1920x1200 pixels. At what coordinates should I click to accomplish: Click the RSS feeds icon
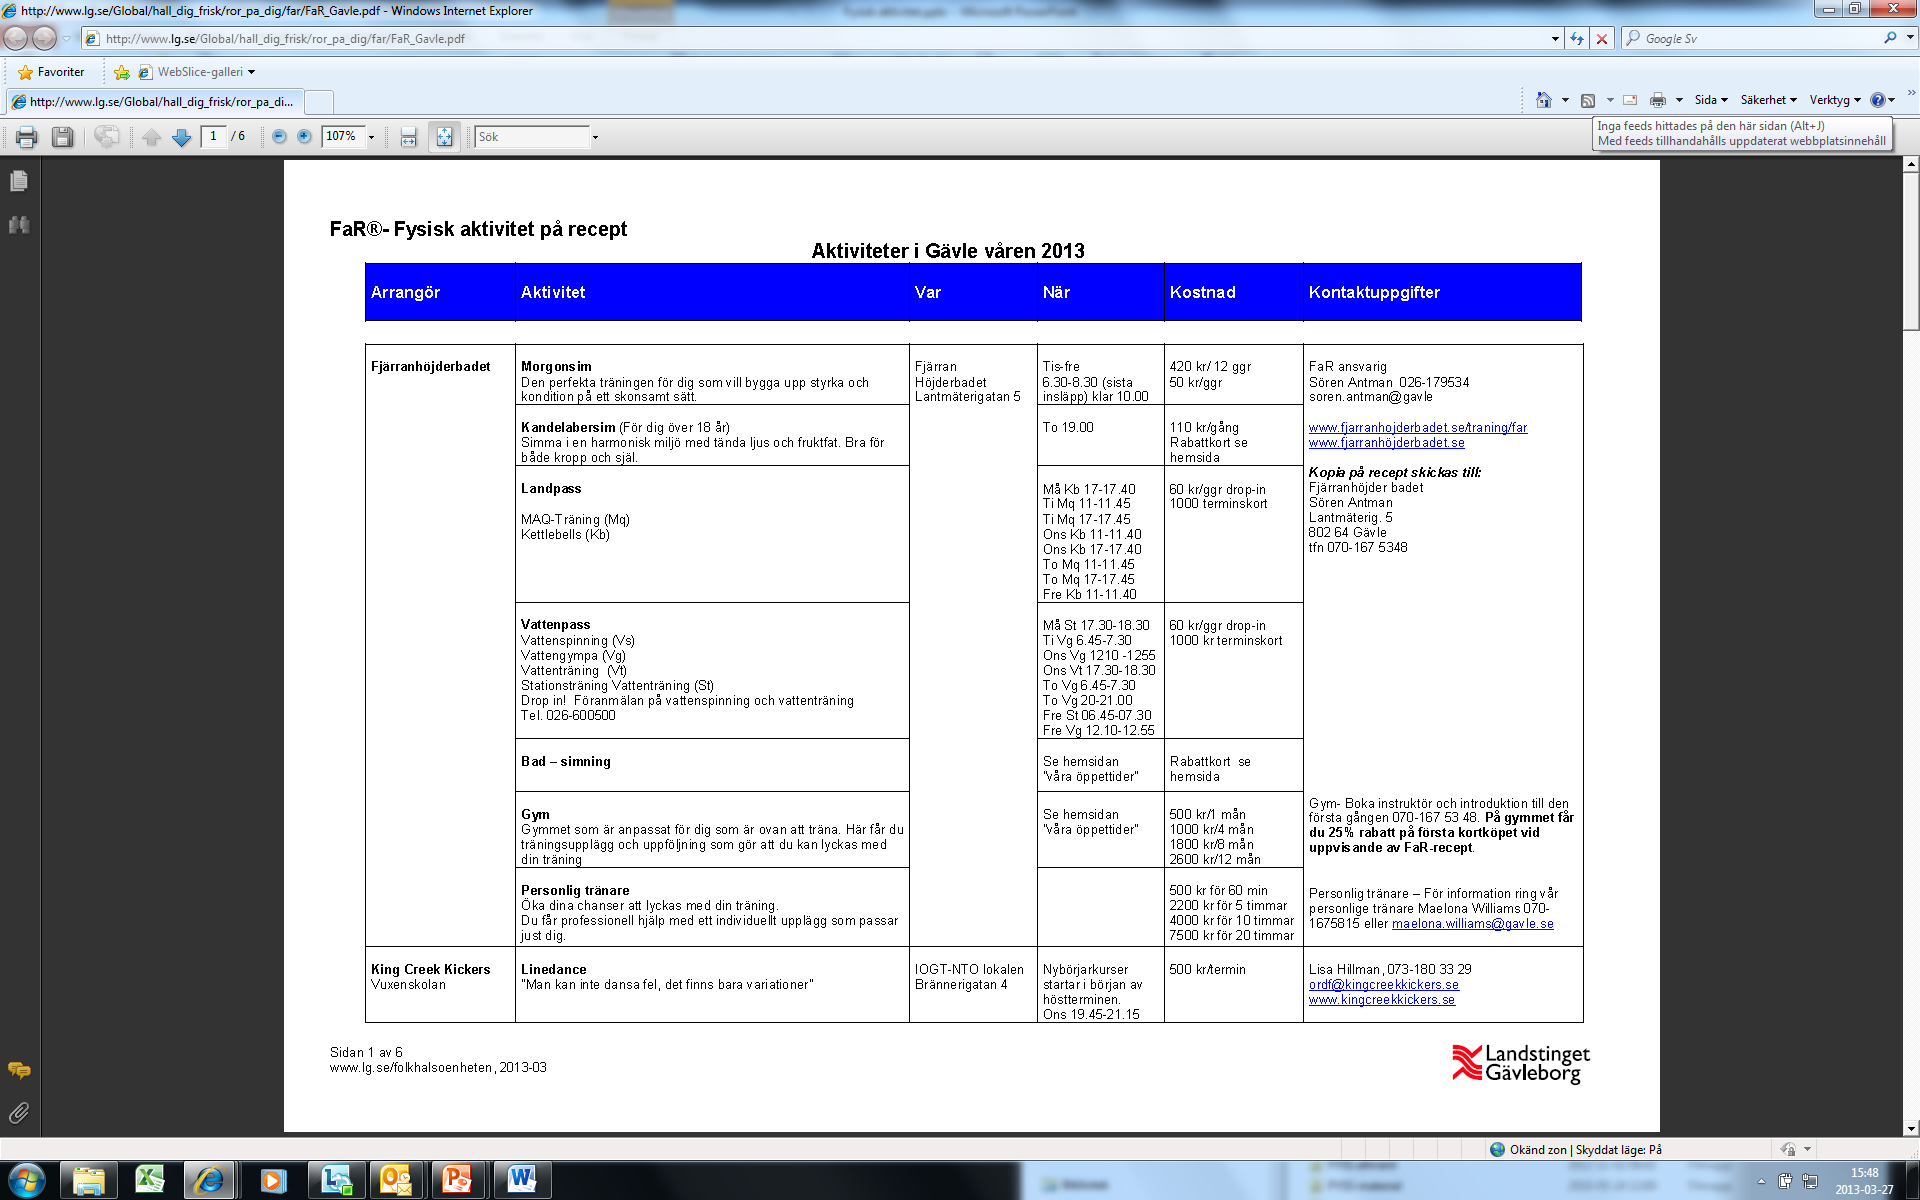pos(1588,100)
